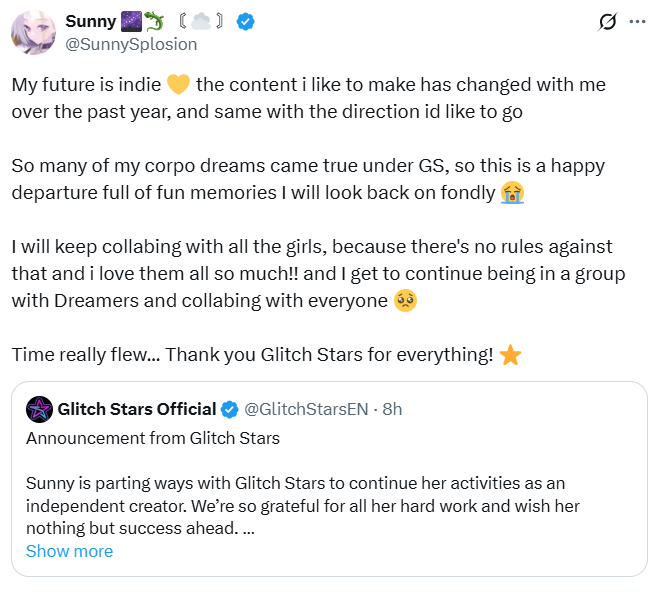The image size is (658, 592).
Task: Click the 8h timestamp on quoted tweet
Action: pos(392,409)
